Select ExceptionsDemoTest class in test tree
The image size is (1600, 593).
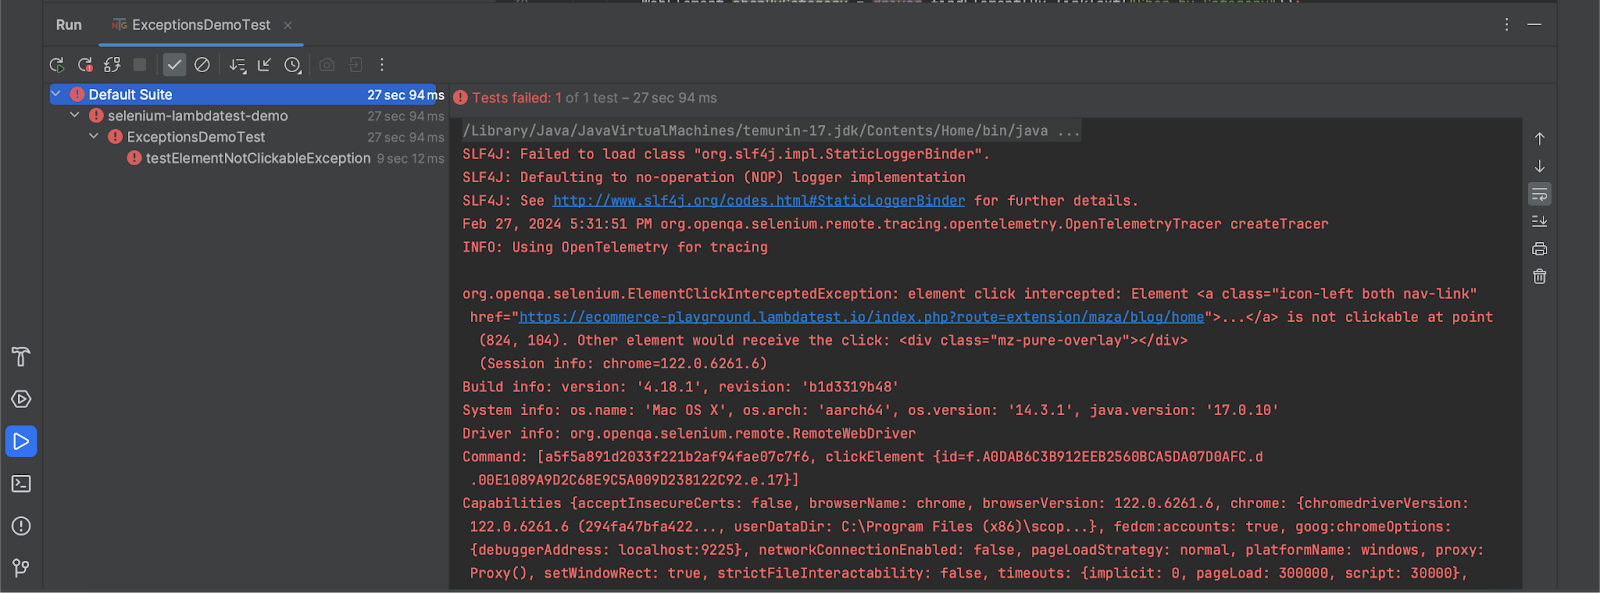tap(196, 137)
